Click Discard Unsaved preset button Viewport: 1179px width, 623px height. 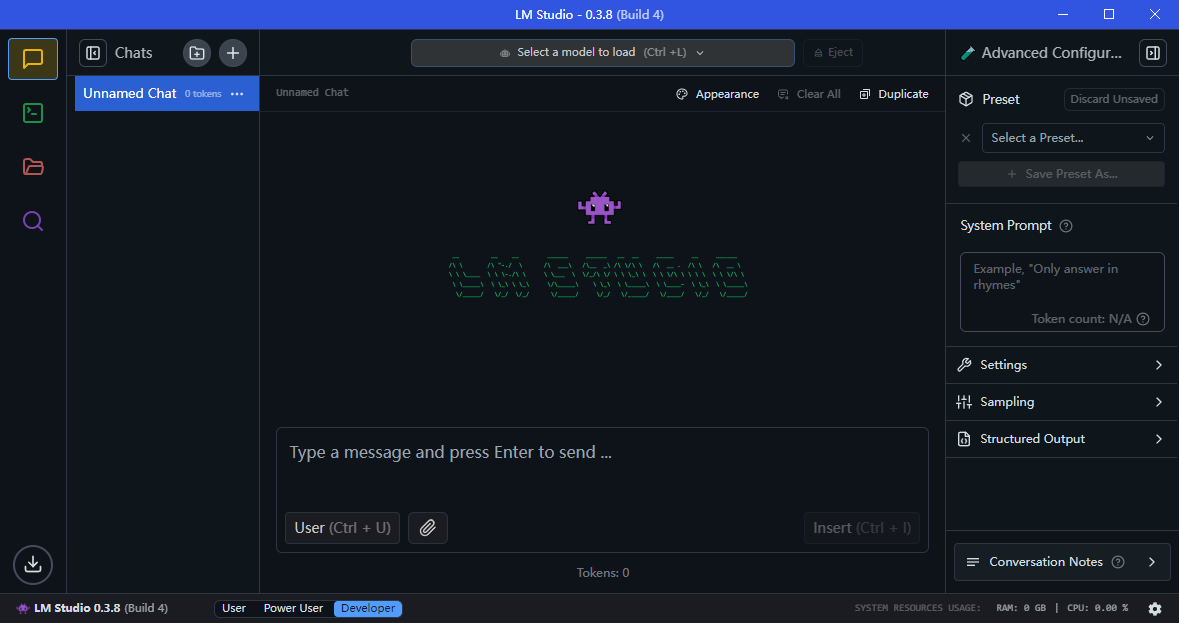(1114, 99)
